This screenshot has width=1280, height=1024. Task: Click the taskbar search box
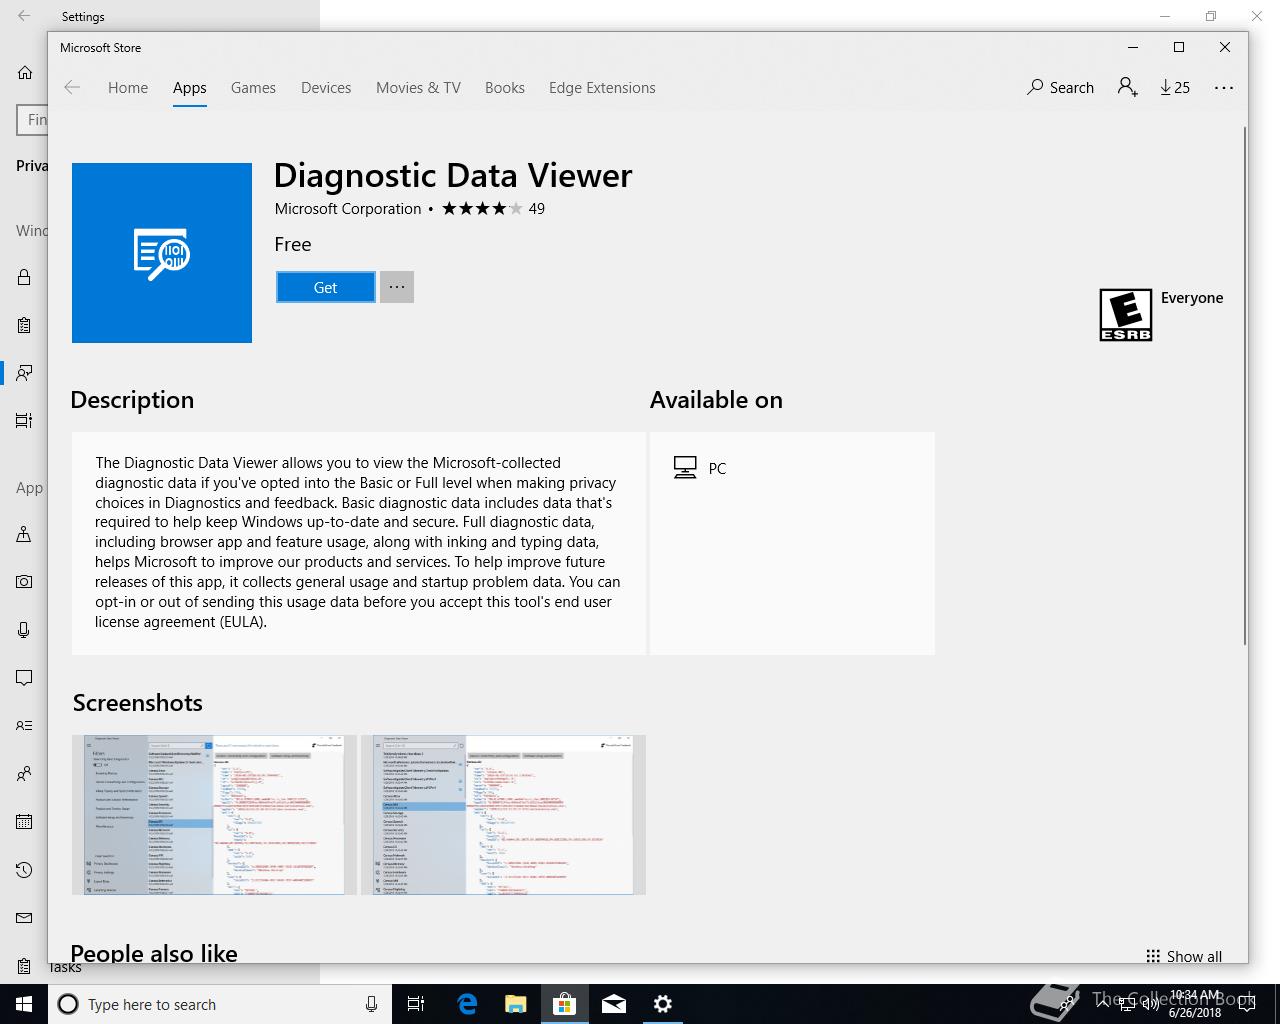pos(220,1004)
